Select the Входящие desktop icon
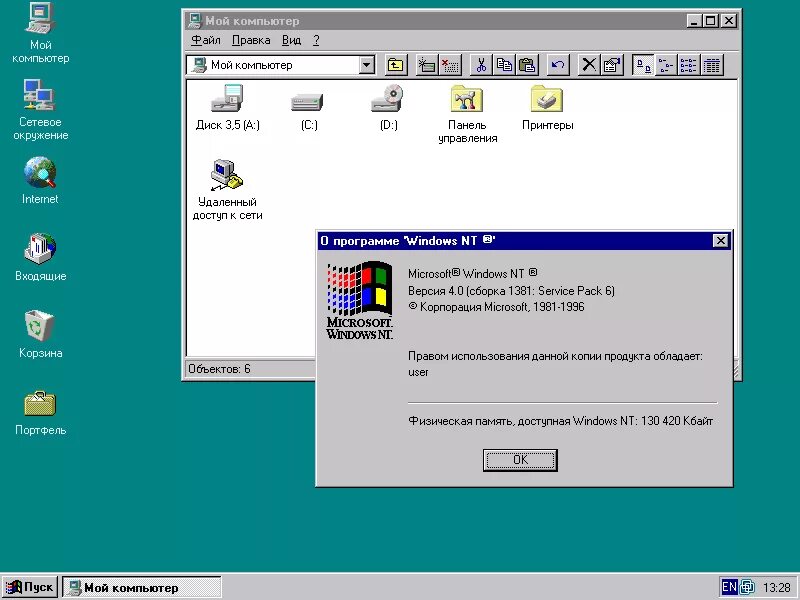This screenshot has height=600, width=800. pos(40,249)
